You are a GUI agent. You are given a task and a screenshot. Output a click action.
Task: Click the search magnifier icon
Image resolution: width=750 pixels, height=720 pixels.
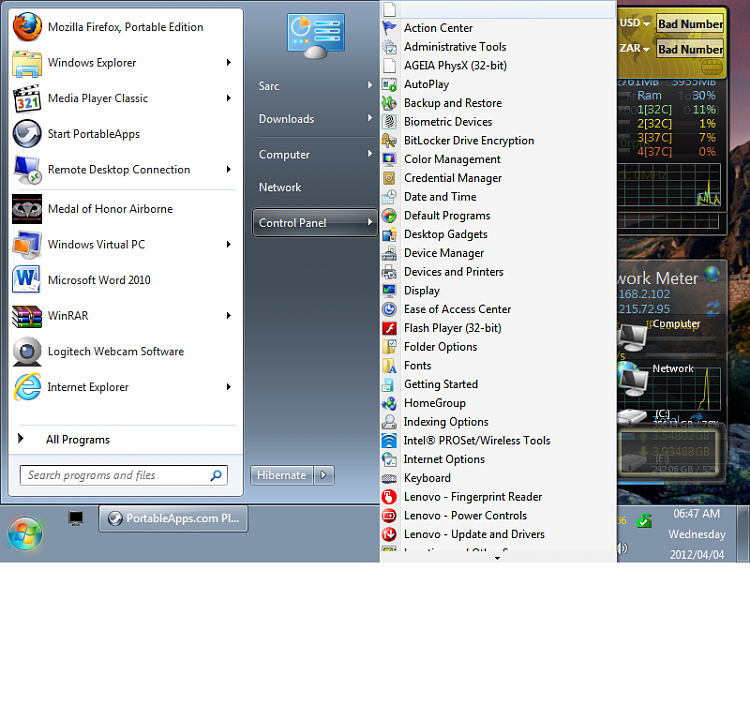216,475
